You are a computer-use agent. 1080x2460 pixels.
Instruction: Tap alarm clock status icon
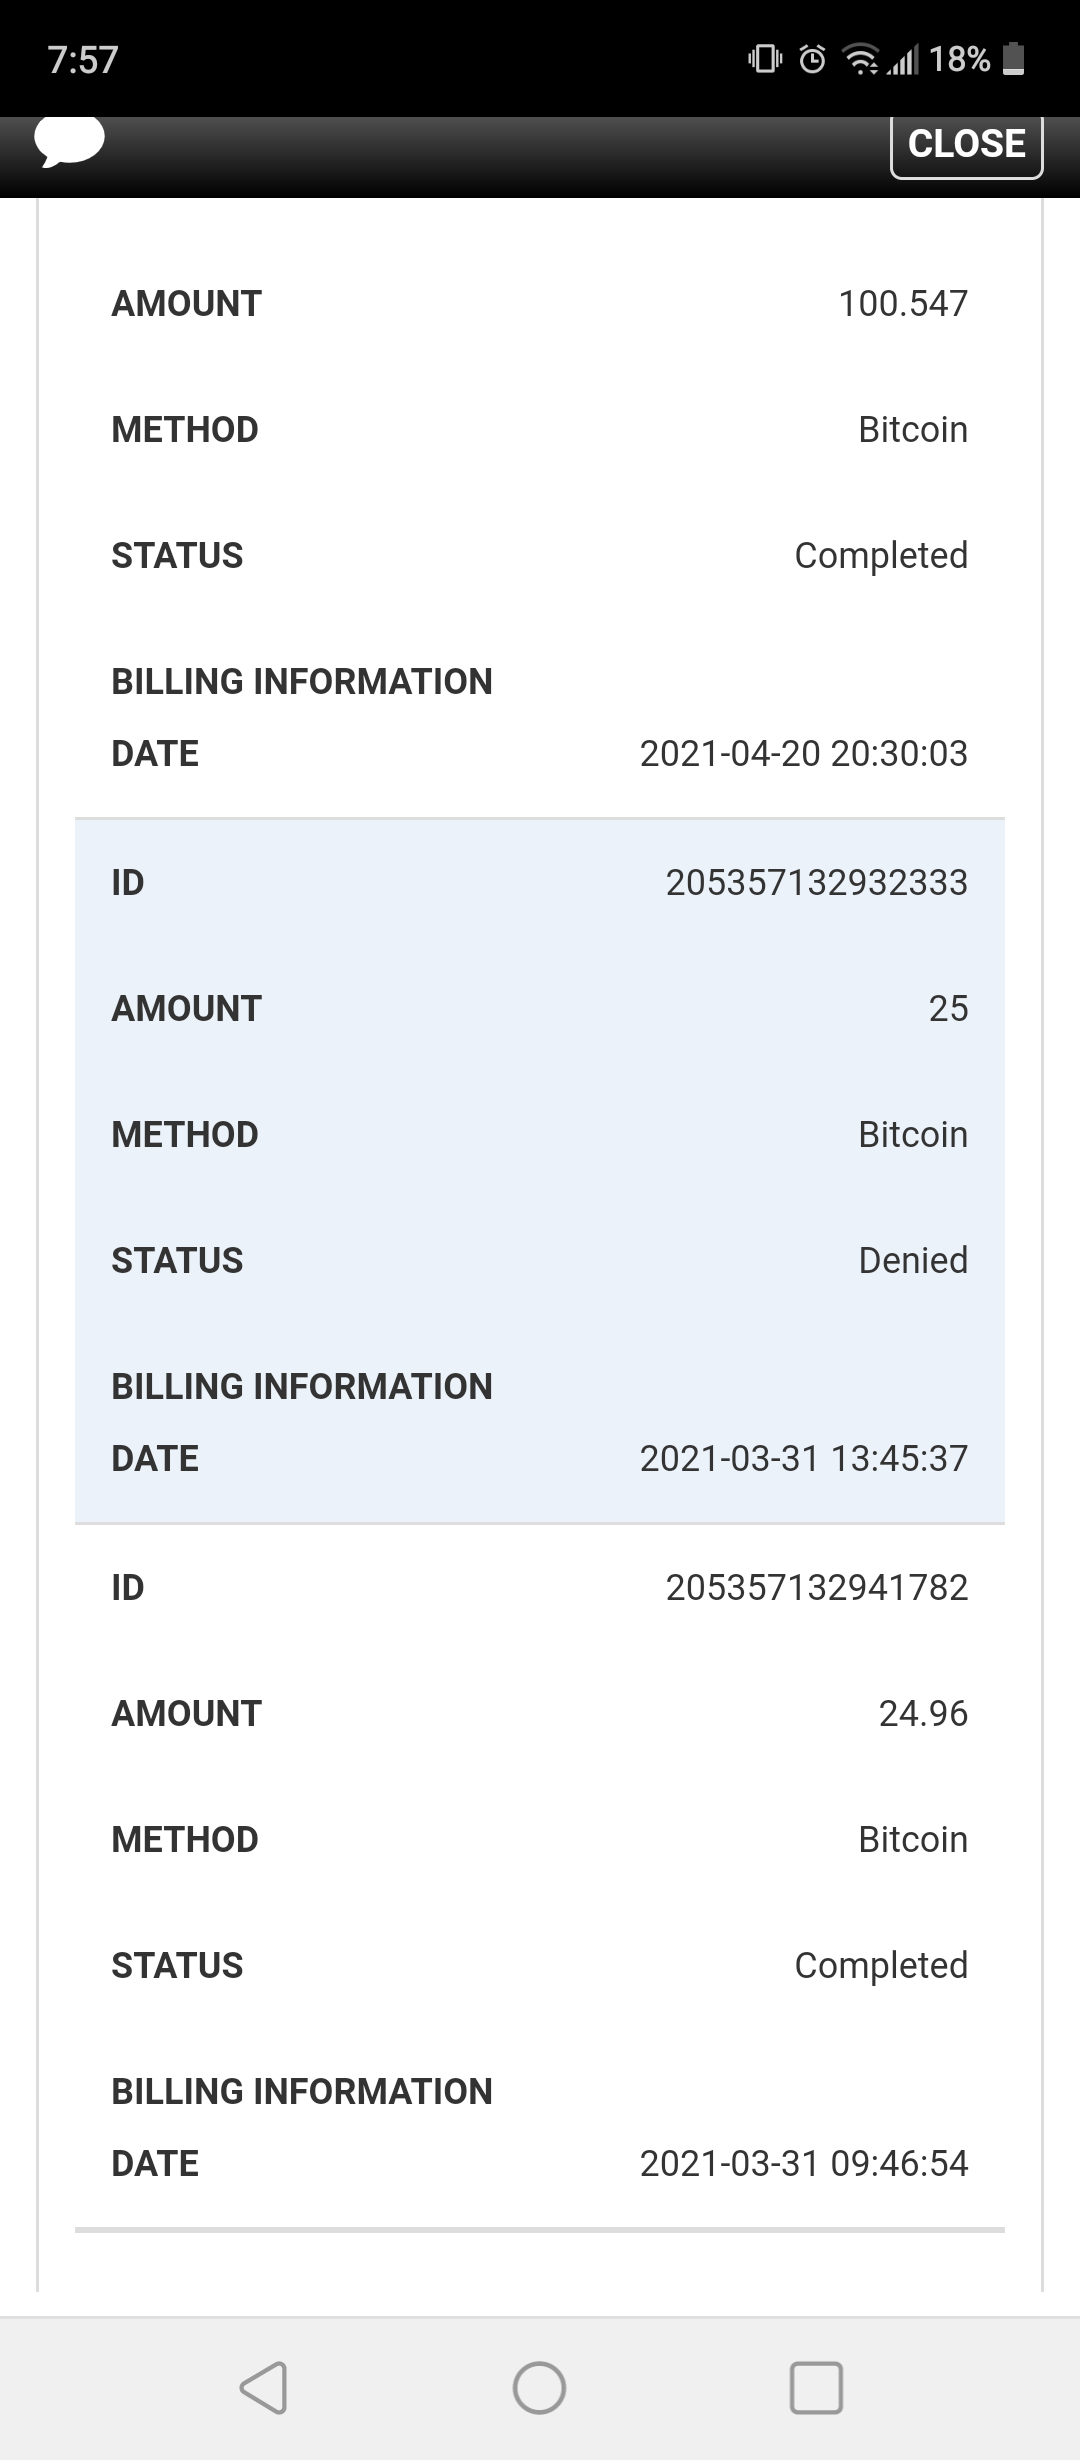tap(813, 60)
